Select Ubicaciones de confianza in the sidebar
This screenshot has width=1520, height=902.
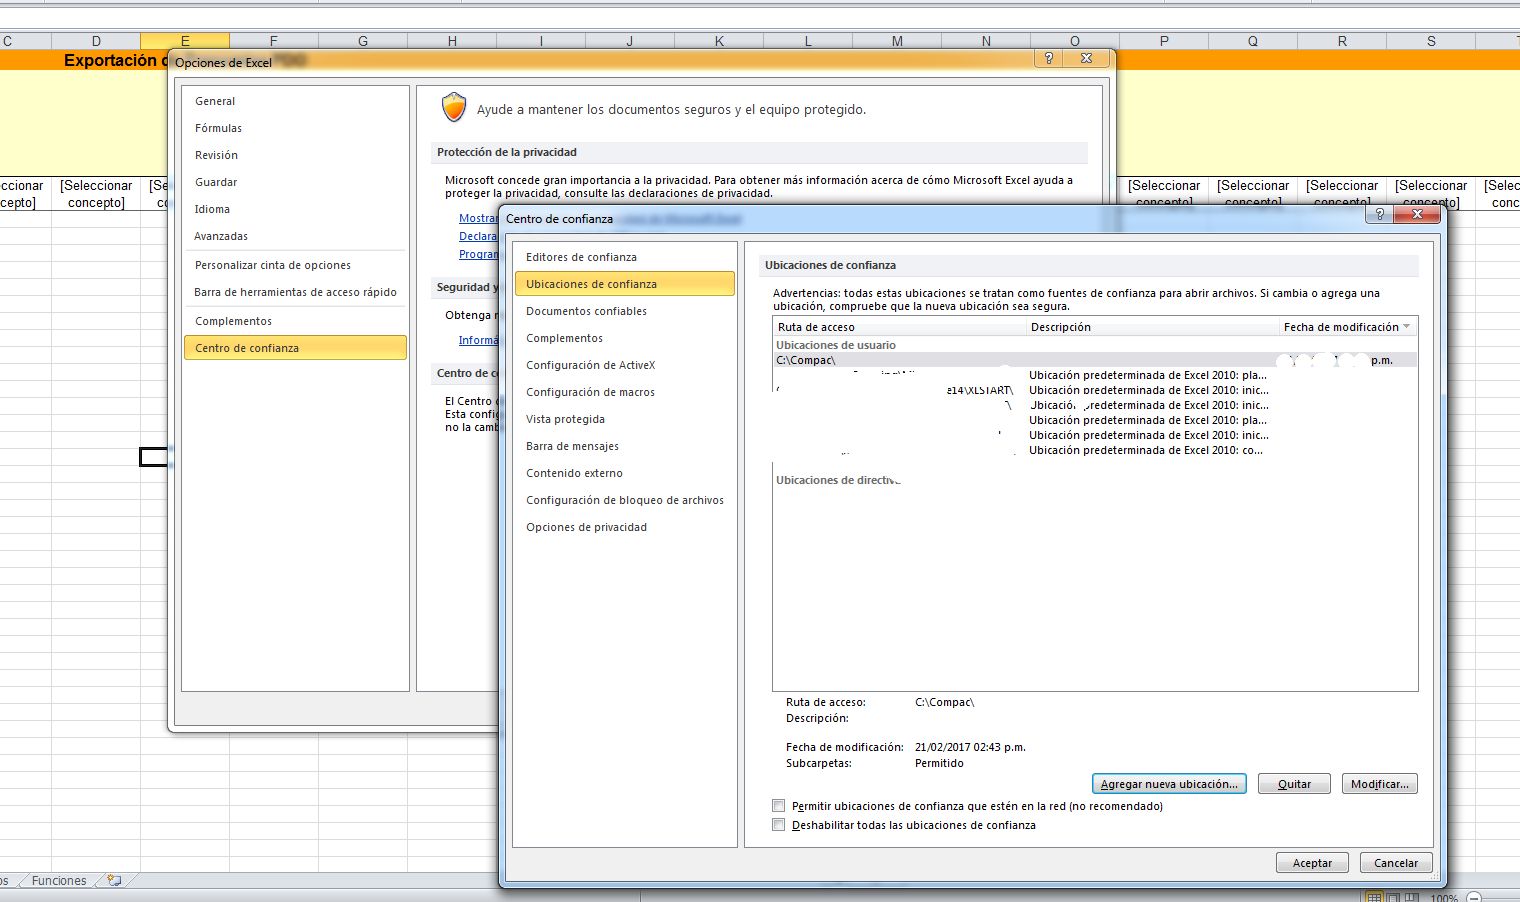pos(625,284)
